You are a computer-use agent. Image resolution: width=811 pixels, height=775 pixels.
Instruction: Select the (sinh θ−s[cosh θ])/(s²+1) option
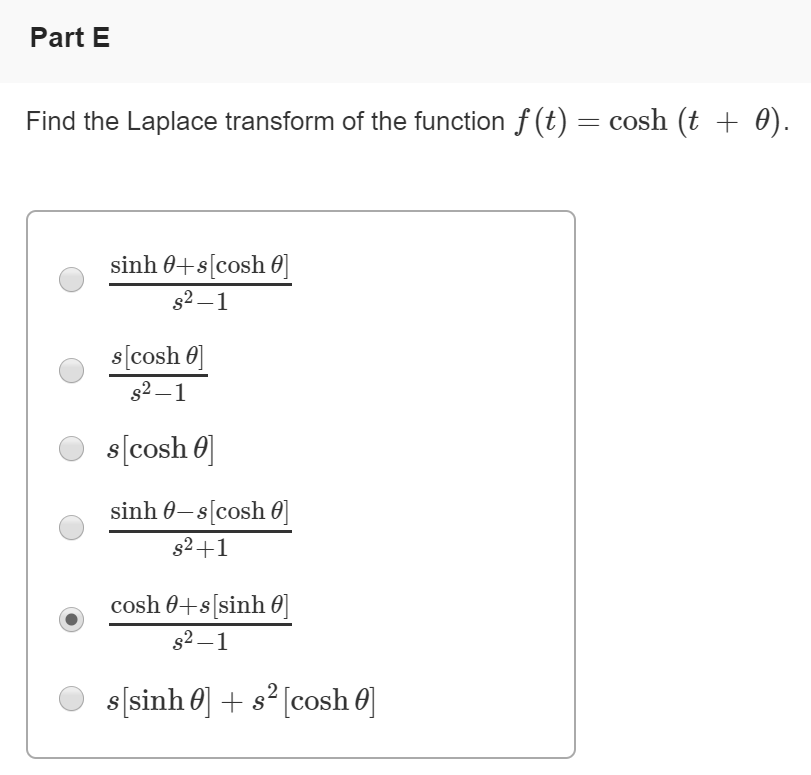point(71,527)
